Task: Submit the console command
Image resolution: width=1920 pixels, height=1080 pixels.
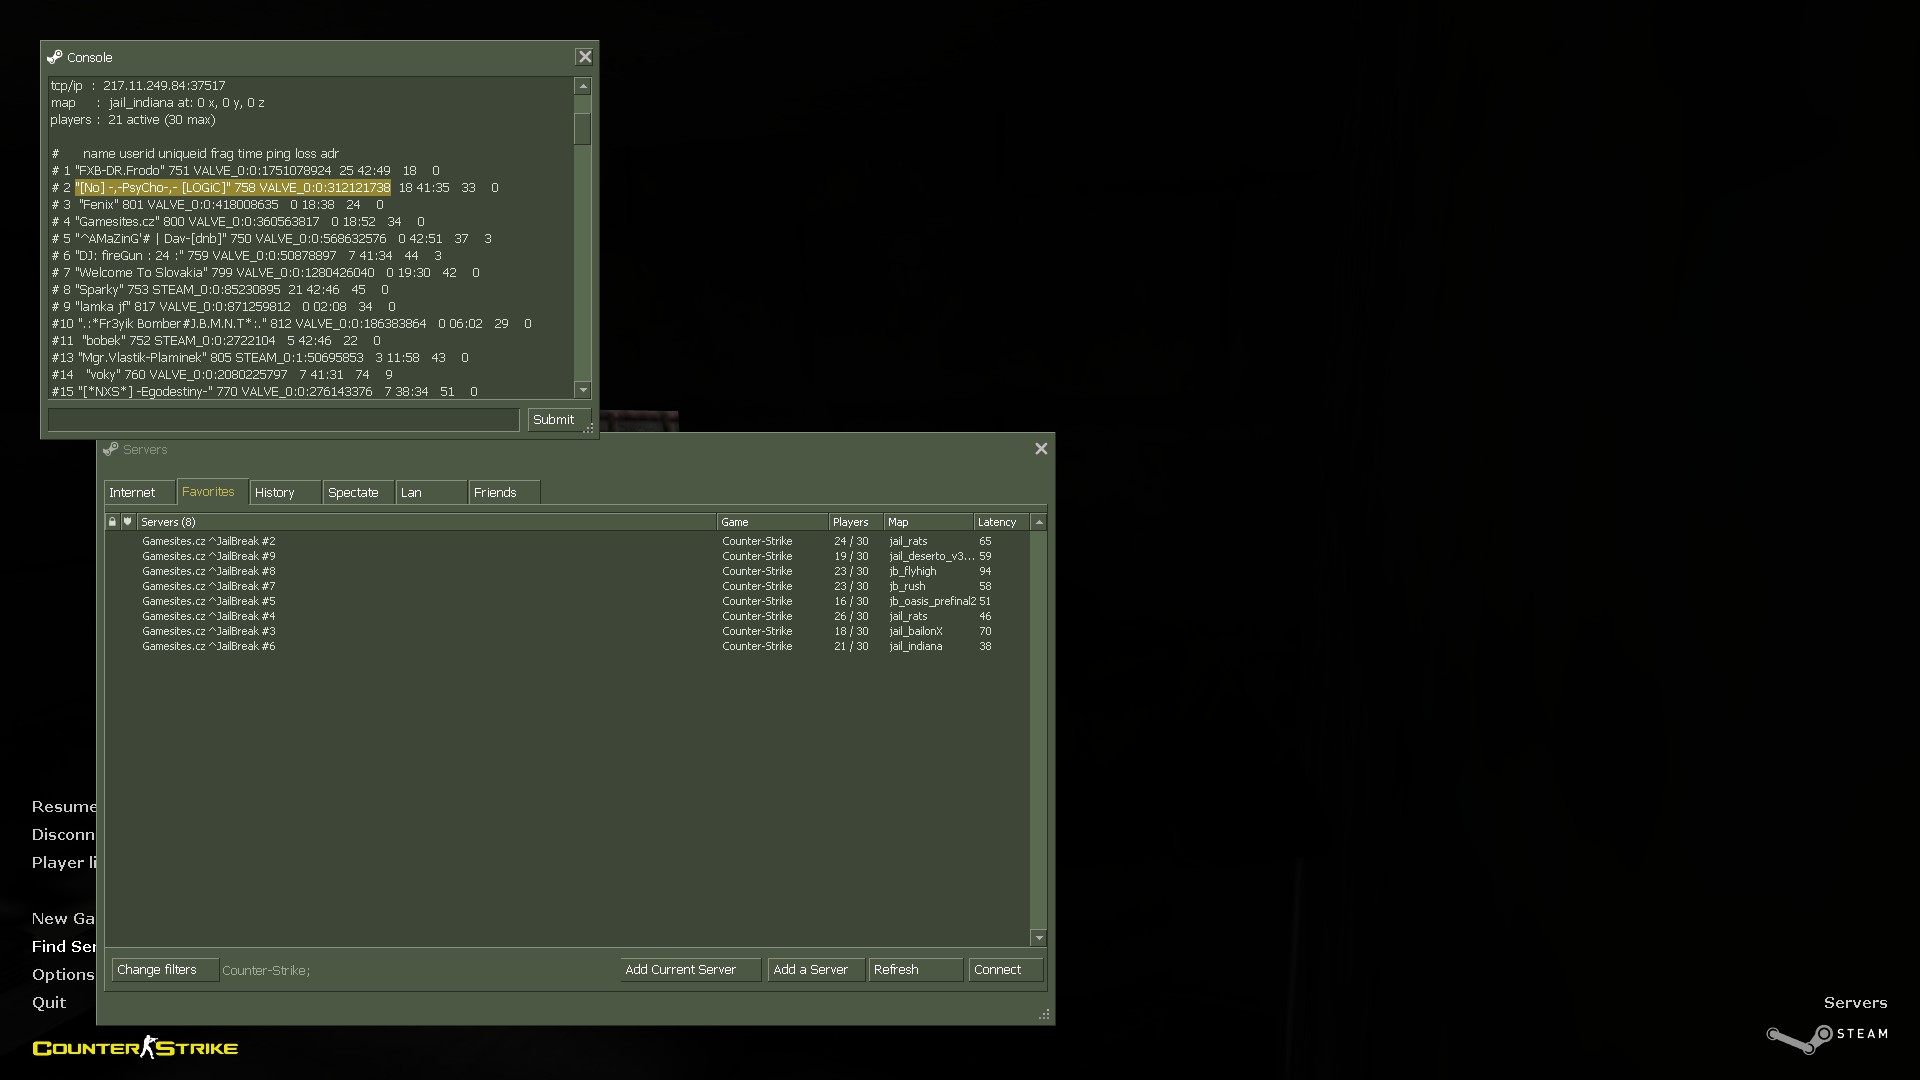Action: pyautogui.click(x=559, y=420)
